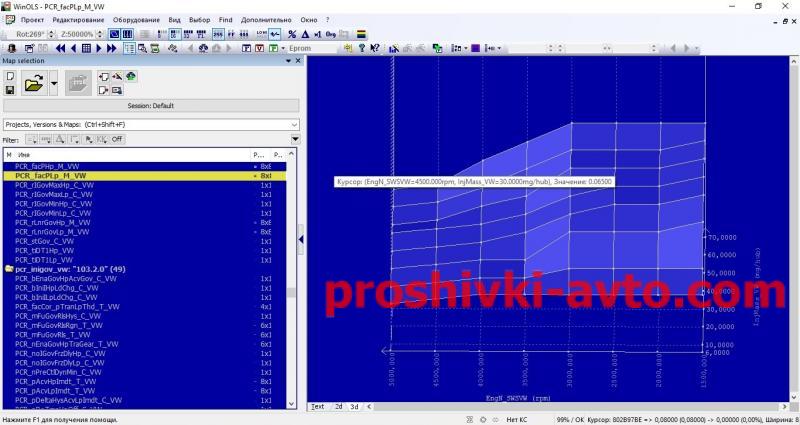Close the Map selection panel
This screenshot has width=800, height=425.
298,61
